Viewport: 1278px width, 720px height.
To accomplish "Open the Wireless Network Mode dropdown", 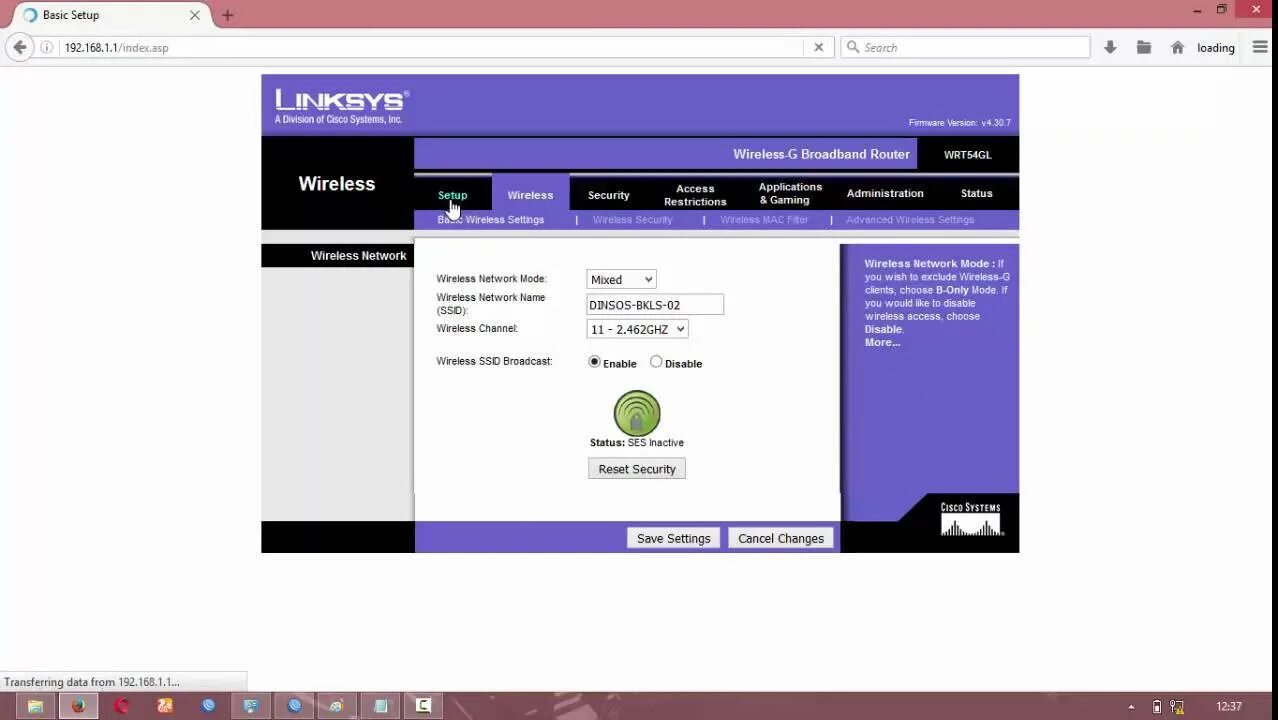I will point(621,280).
